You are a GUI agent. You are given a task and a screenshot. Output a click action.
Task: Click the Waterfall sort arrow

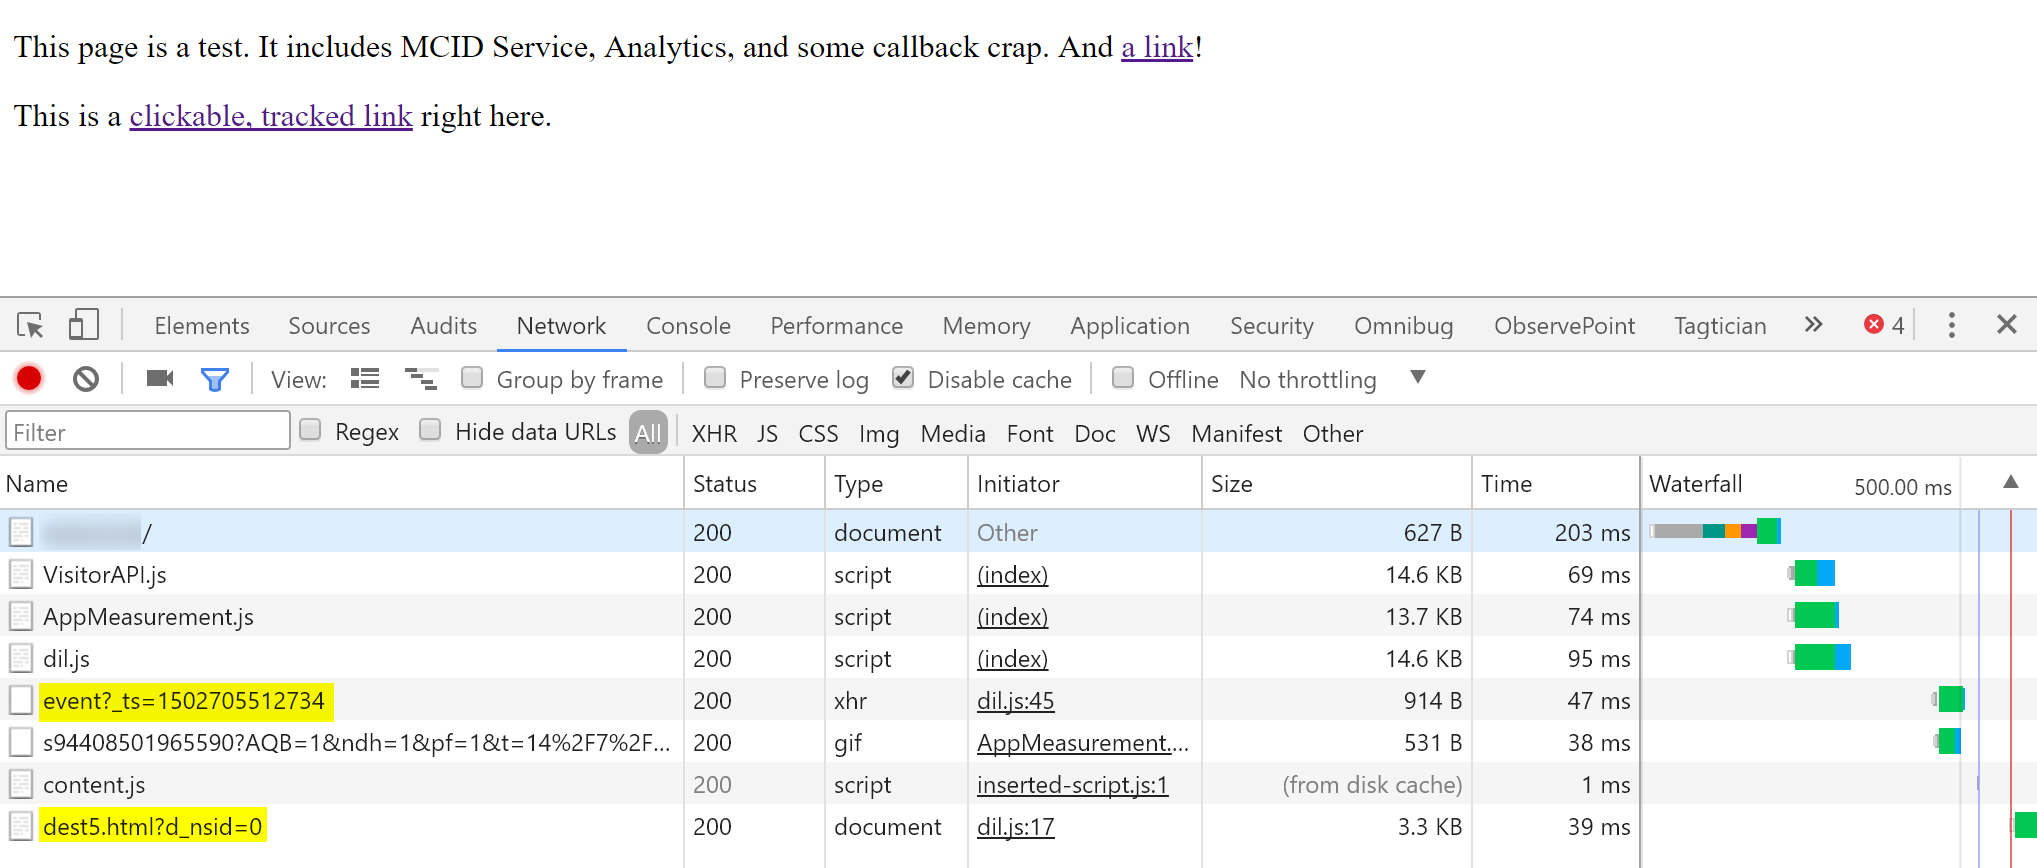2010,483
